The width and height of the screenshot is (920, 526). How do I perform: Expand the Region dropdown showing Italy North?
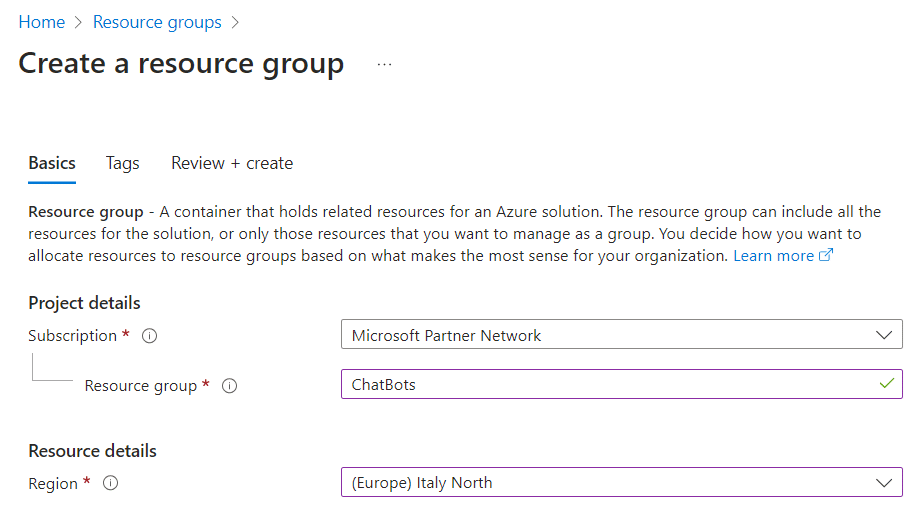click(x=621, y=483)
